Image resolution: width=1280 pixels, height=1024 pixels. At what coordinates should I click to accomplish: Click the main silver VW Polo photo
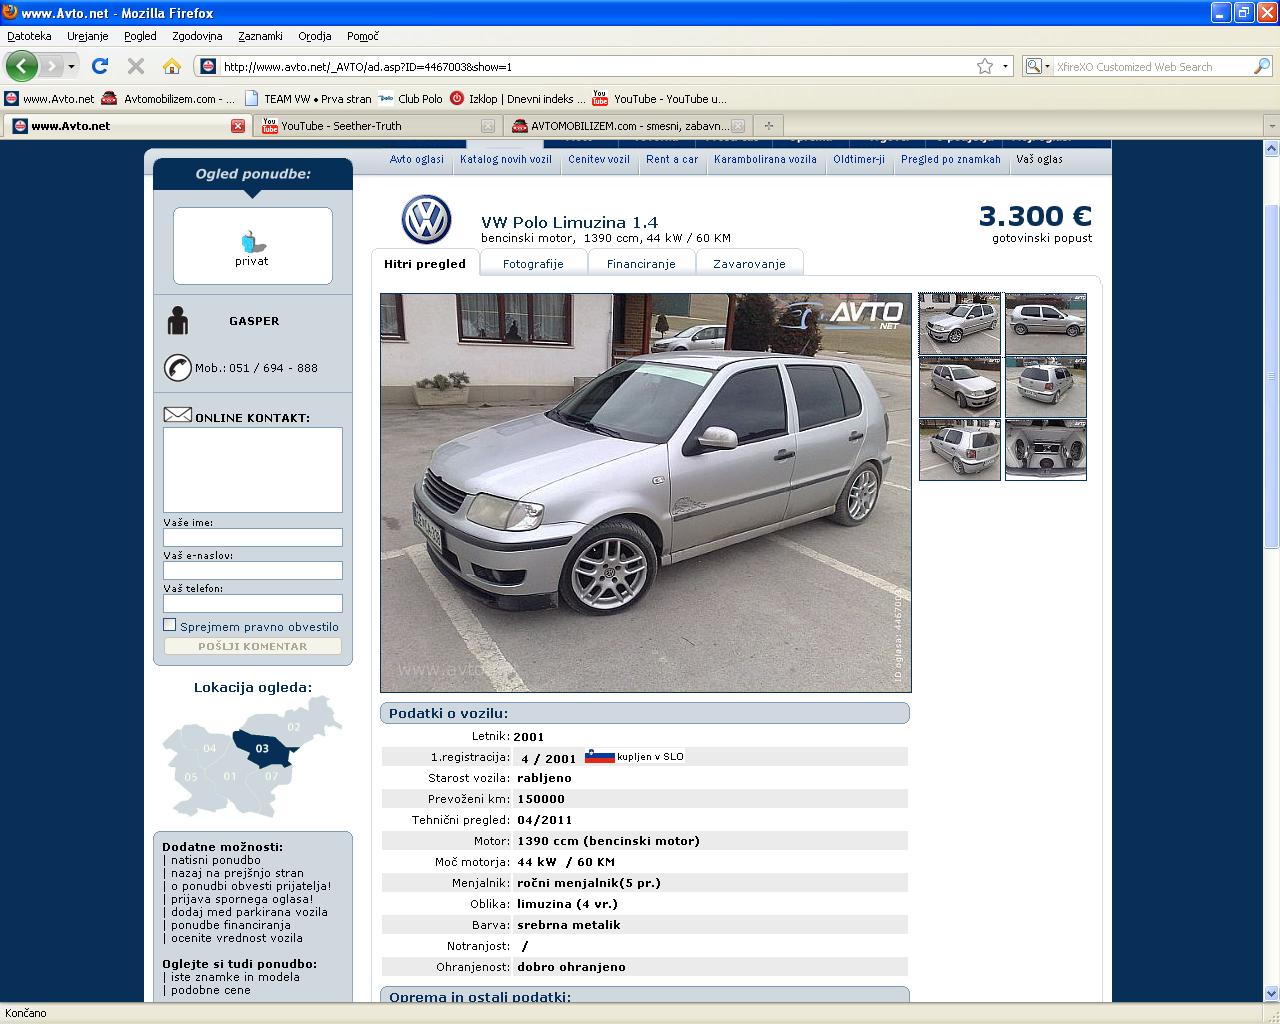pyautogui.click(x=646, y=493)
